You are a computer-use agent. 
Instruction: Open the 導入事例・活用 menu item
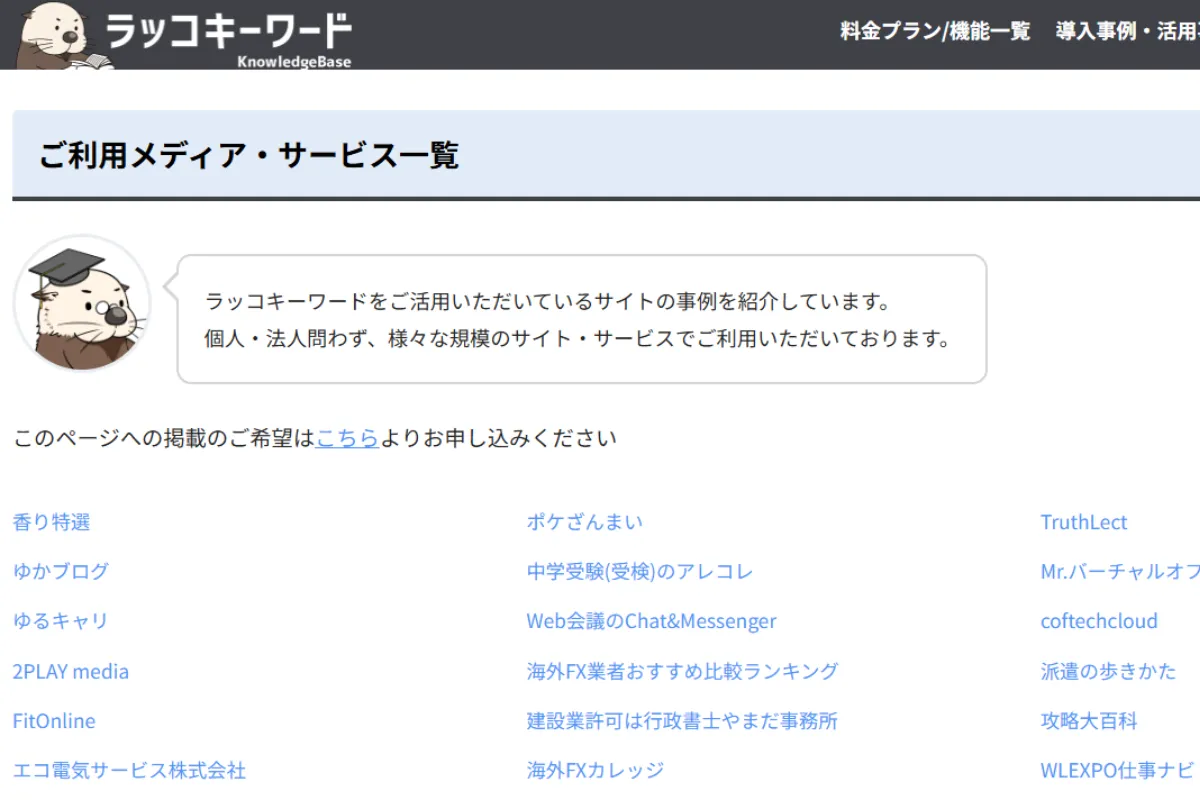[1128, 32]
